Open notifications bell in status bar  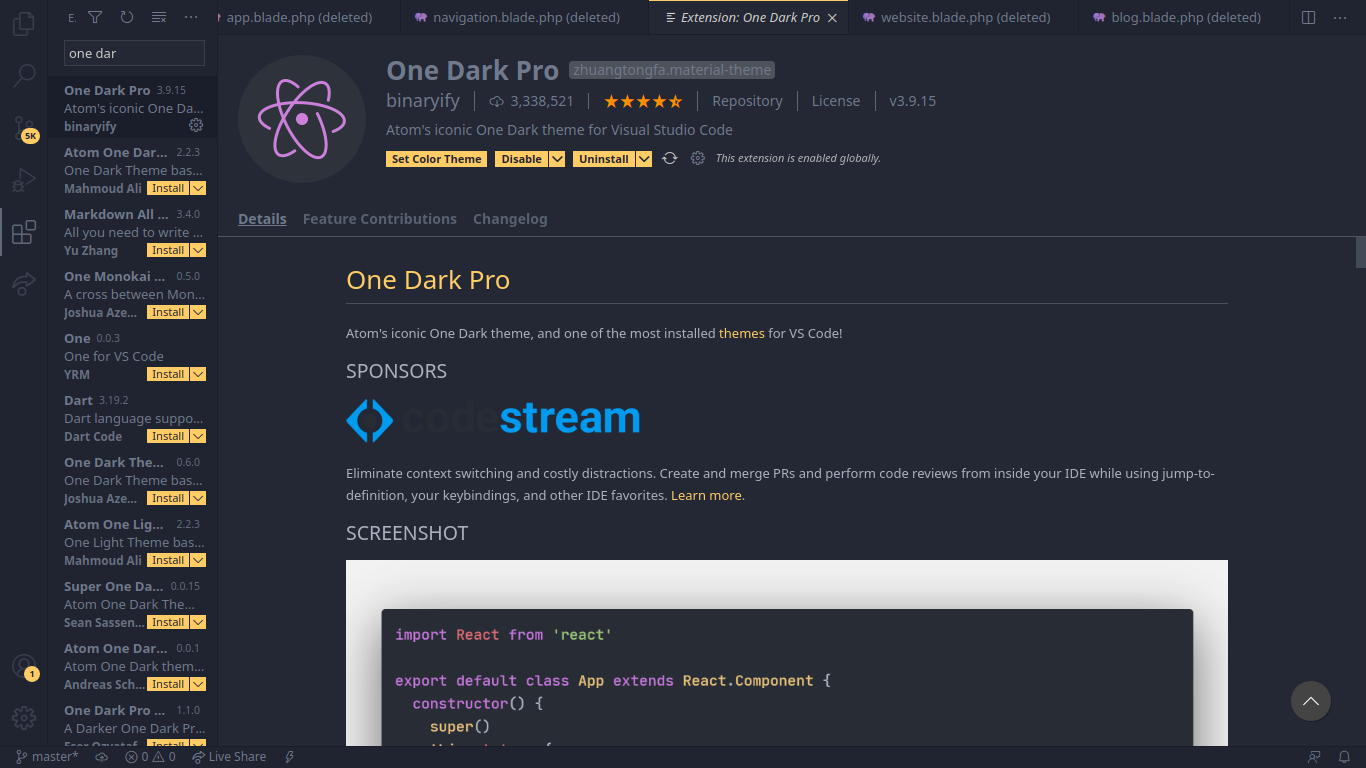click(1345, 757)
